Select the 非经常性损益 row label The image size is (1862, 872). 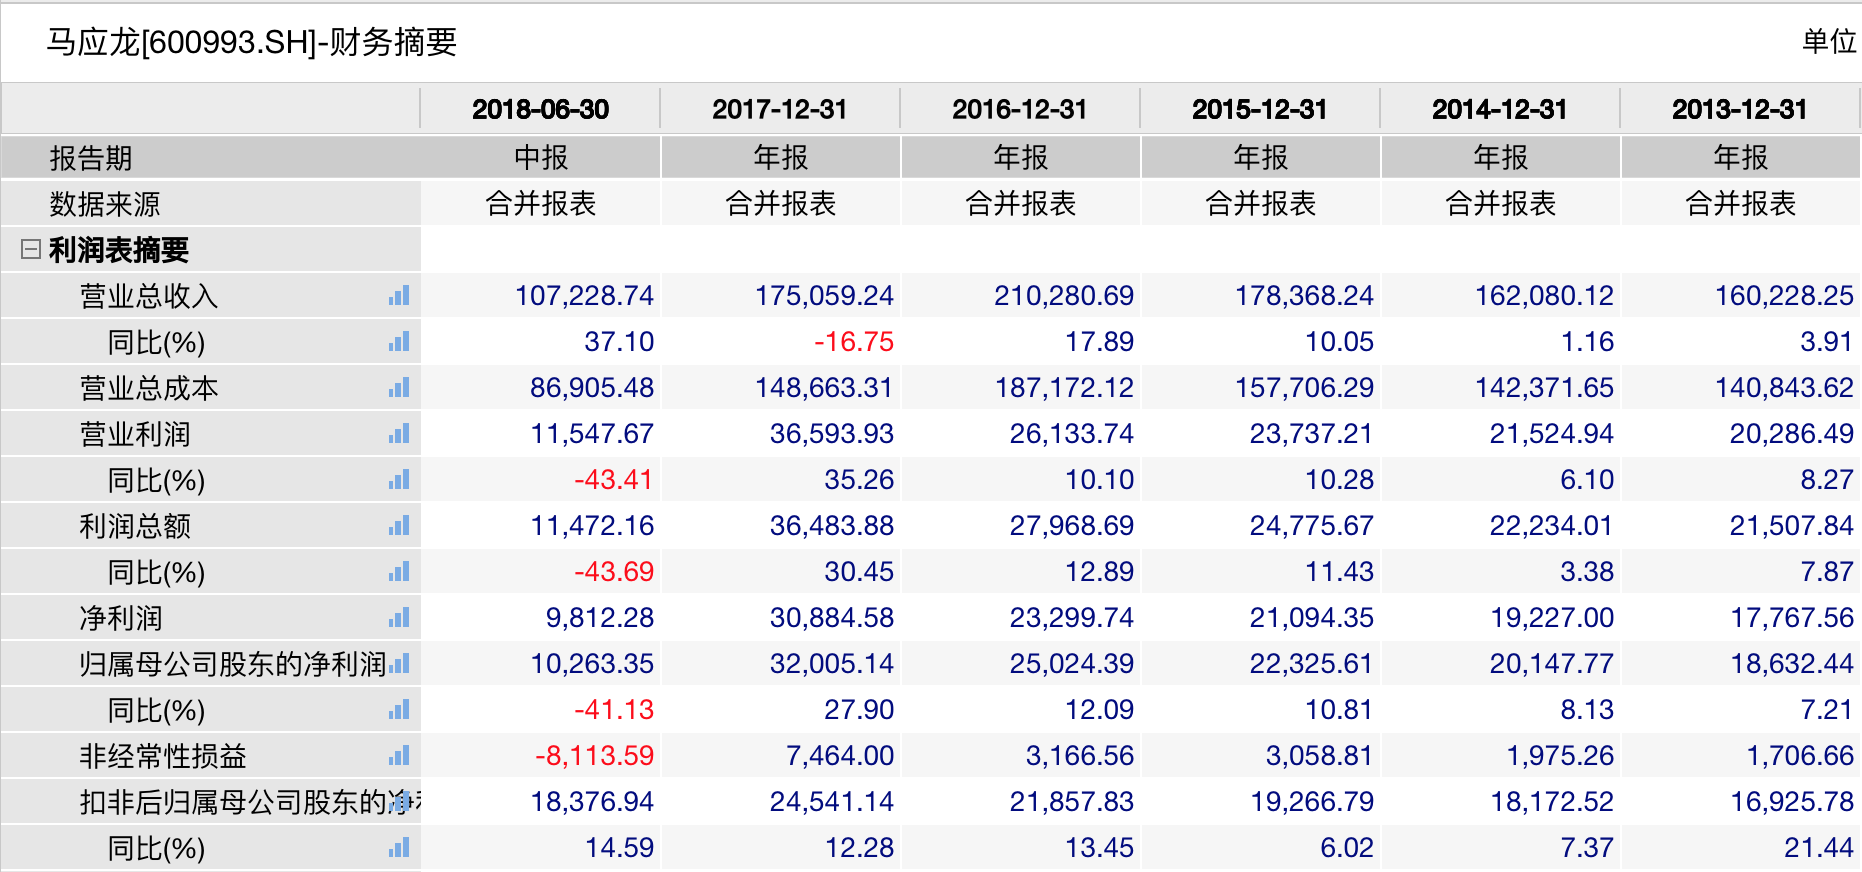[x=163, y=756]
